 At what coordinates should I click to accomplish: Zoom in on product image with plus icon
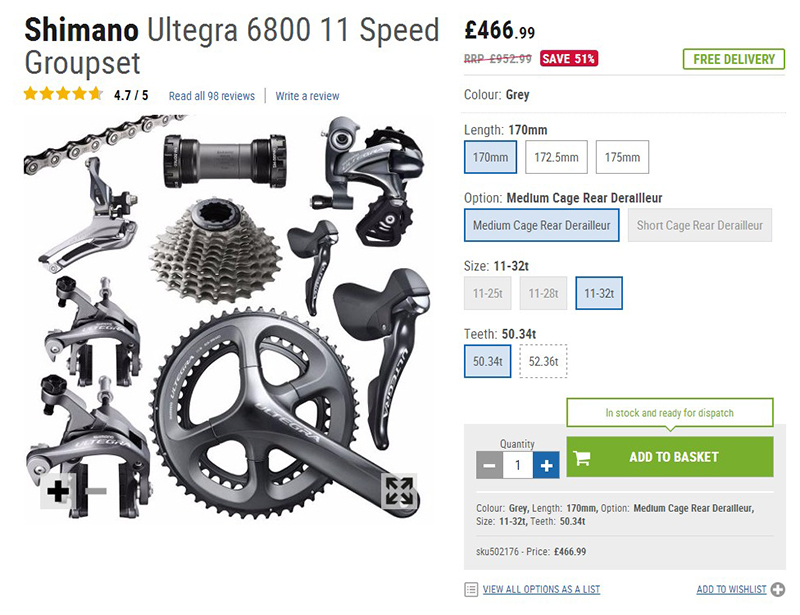(x=57, y=491)
